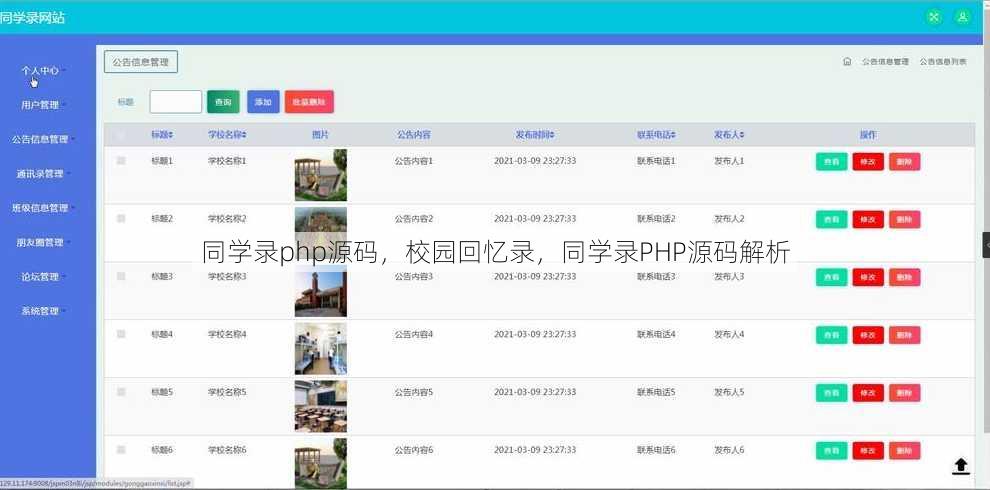Expand 个人中心 sidebar menu

[43, 71]
